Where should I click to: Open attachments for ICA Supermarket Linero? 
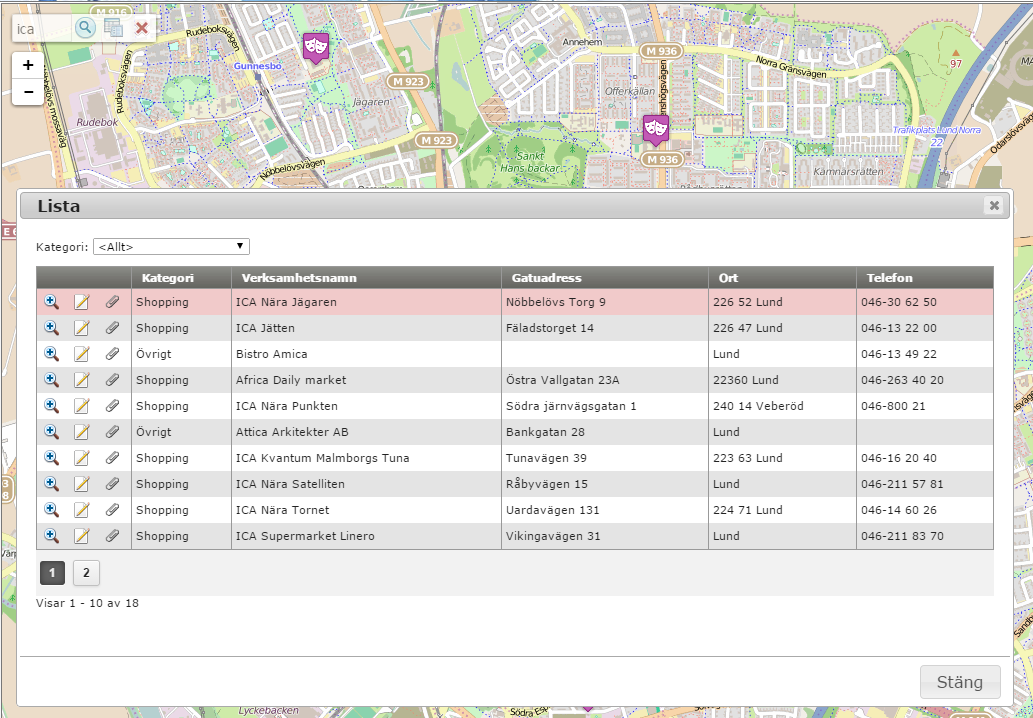[x=113, y=536]
